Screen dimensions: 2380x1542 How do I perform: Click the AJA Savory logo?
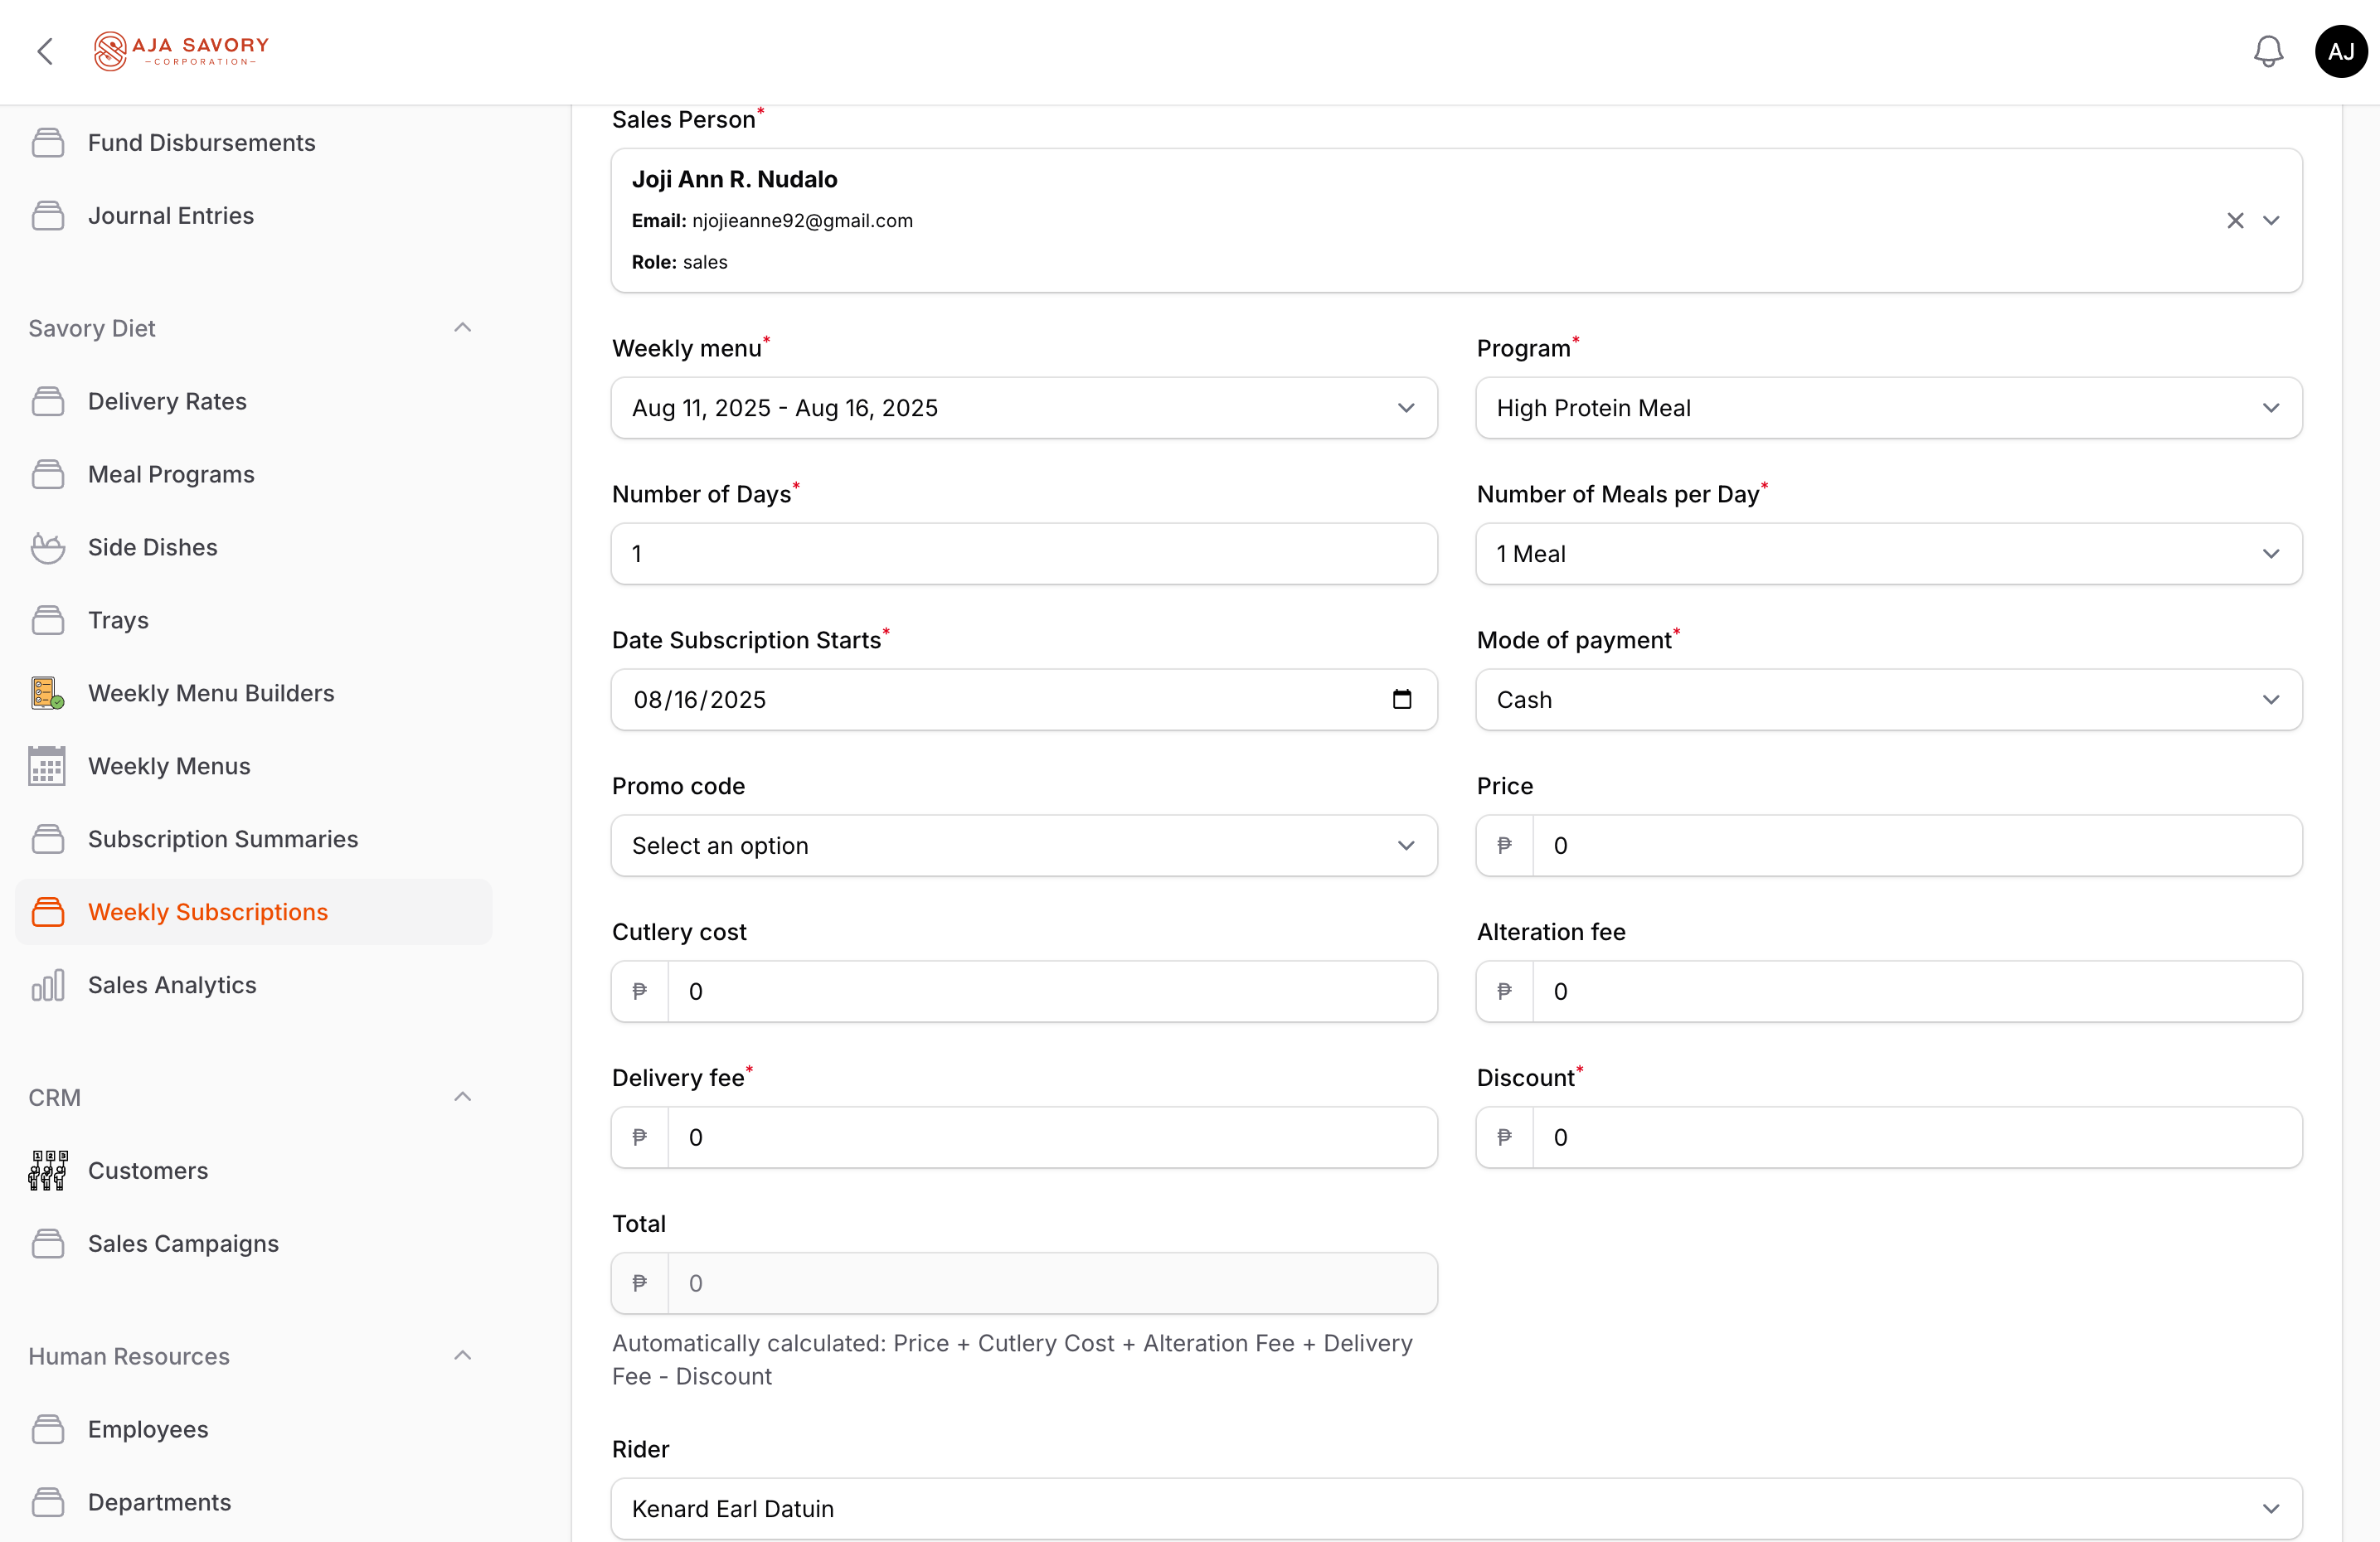coord(181,51)
